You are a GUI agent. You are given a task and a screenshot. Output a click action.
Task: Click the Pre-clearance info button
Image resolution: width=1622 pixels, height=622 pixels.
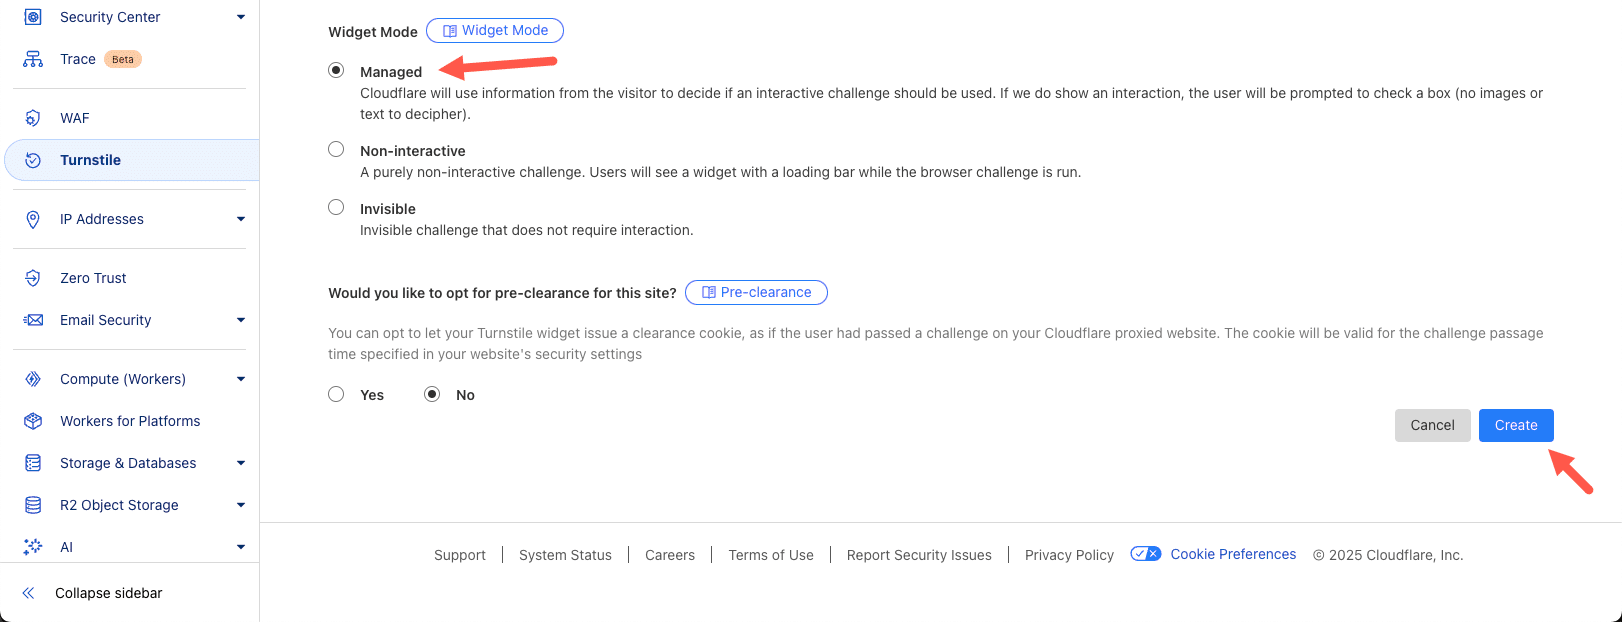(x=756, y=292)
